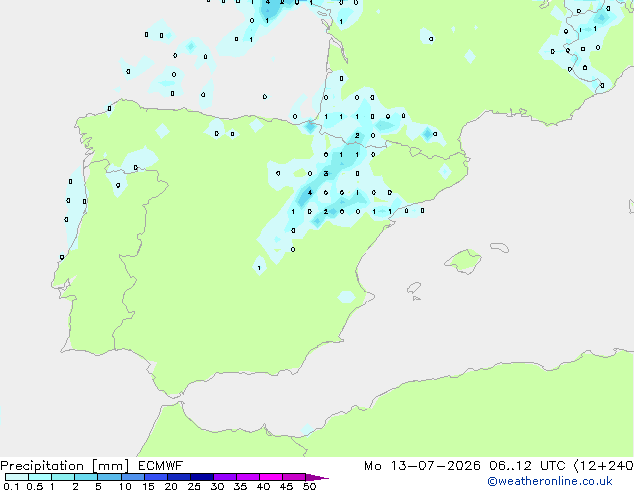Click the legend arrow tip above 50 mm
Viewport: 634px width, 490px height.
(317, 477)
